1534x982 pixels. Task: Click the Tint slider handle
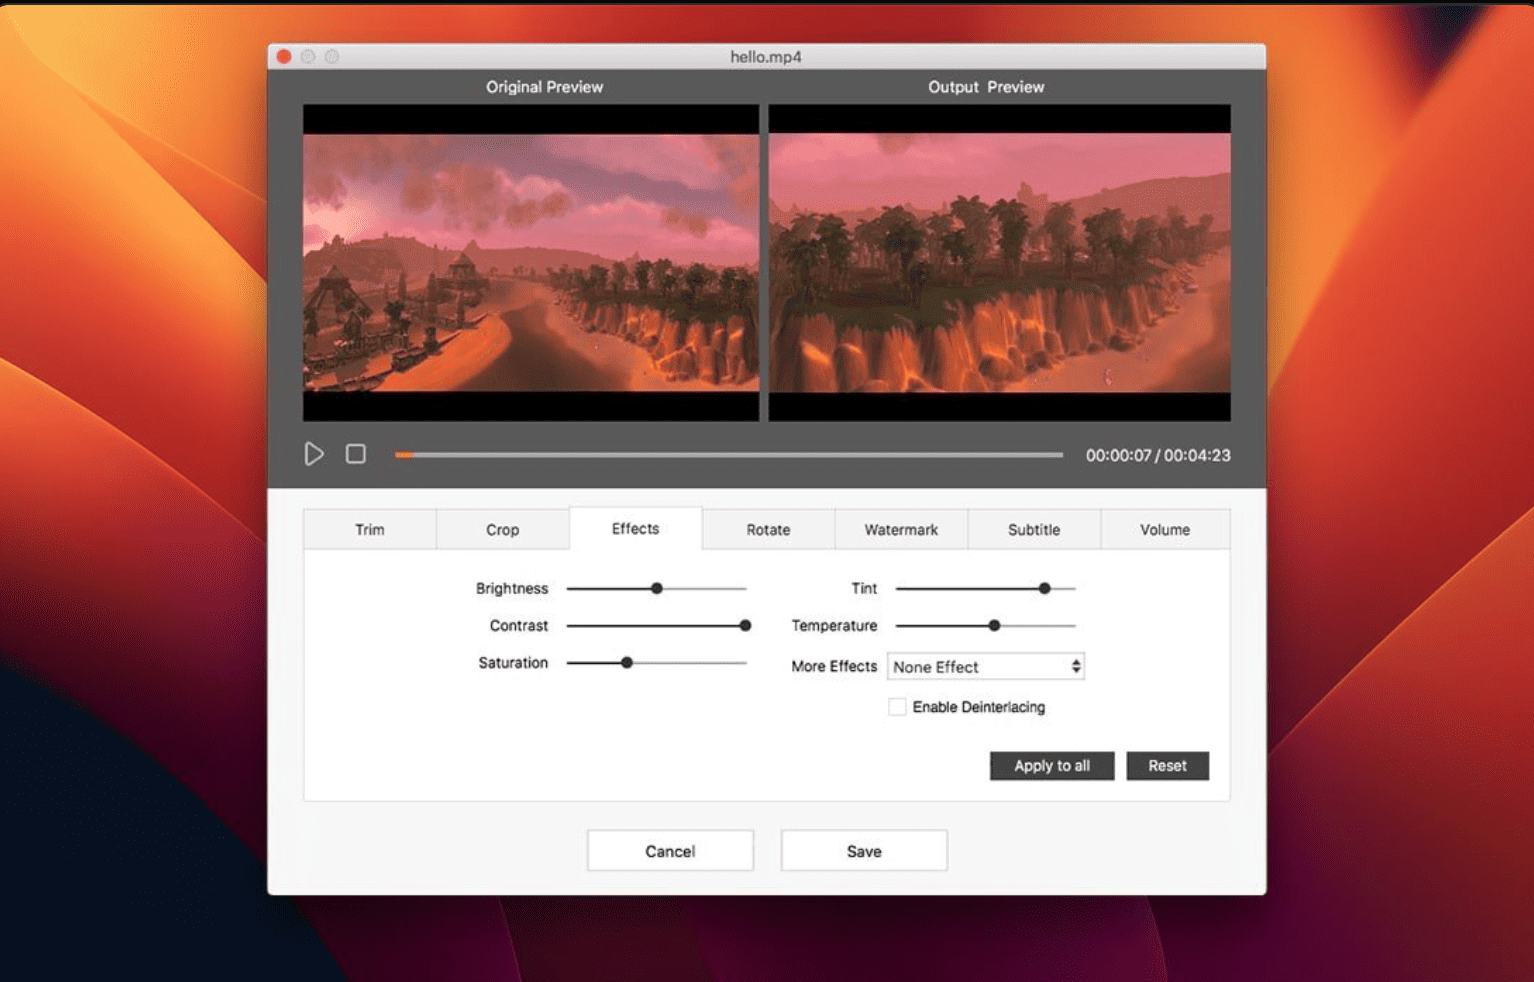(x=1044, y=588)
